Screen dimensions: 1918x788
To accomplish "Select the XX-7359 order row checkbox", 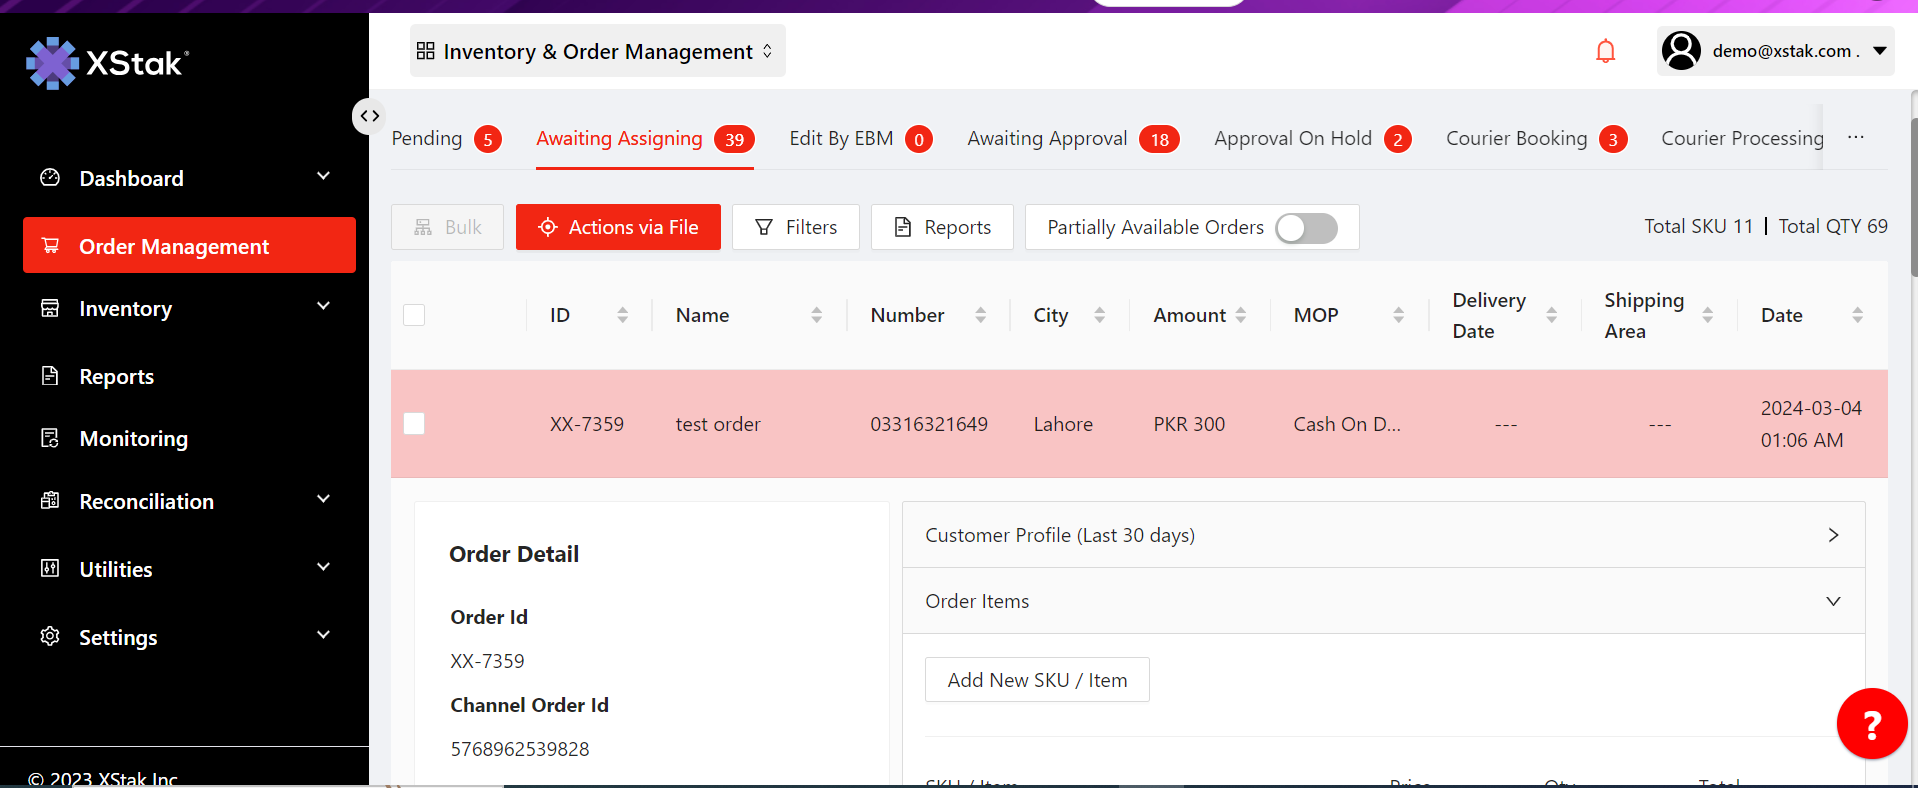I will point(414,424).
